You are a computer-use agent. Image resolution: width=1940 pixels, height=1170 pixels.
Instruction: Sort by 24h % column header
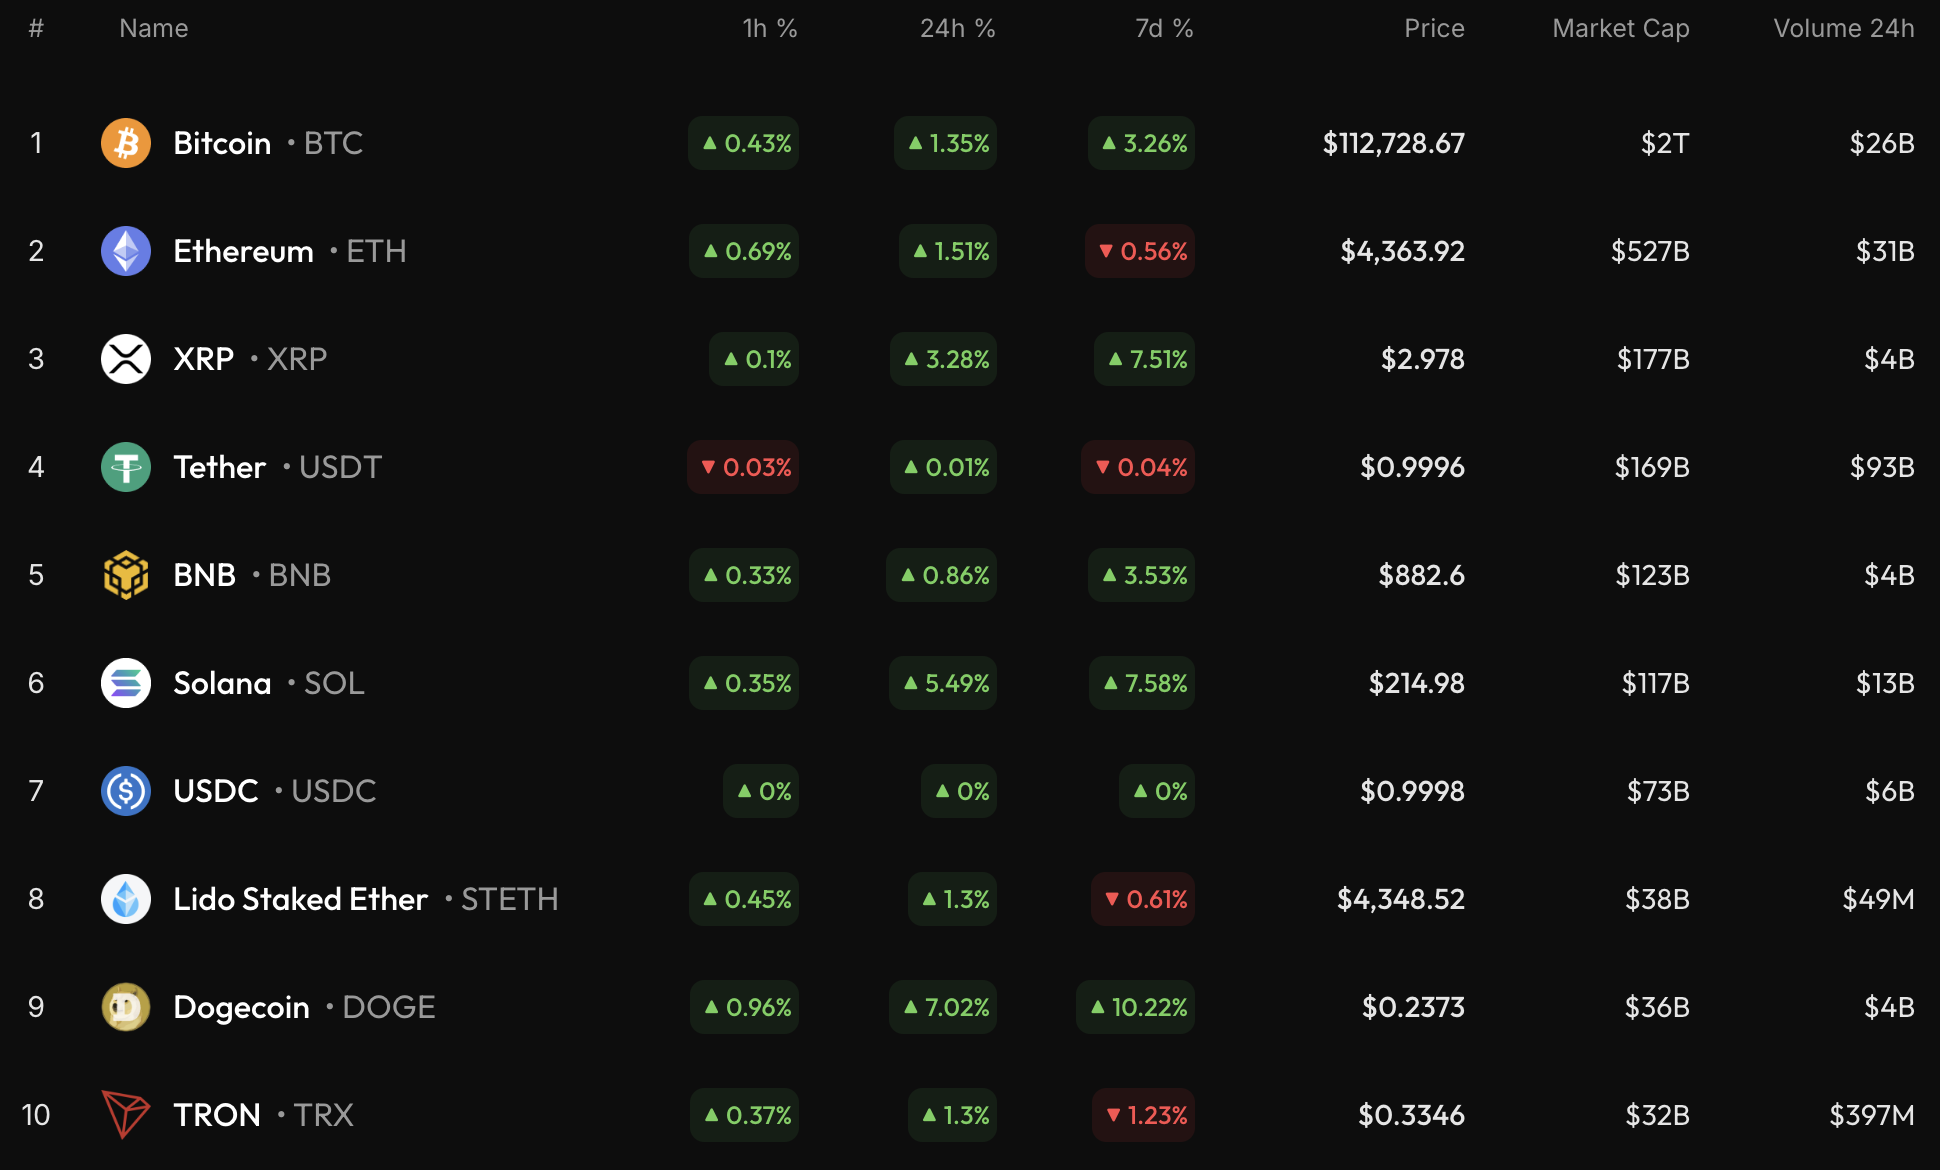tap(957, 28)
